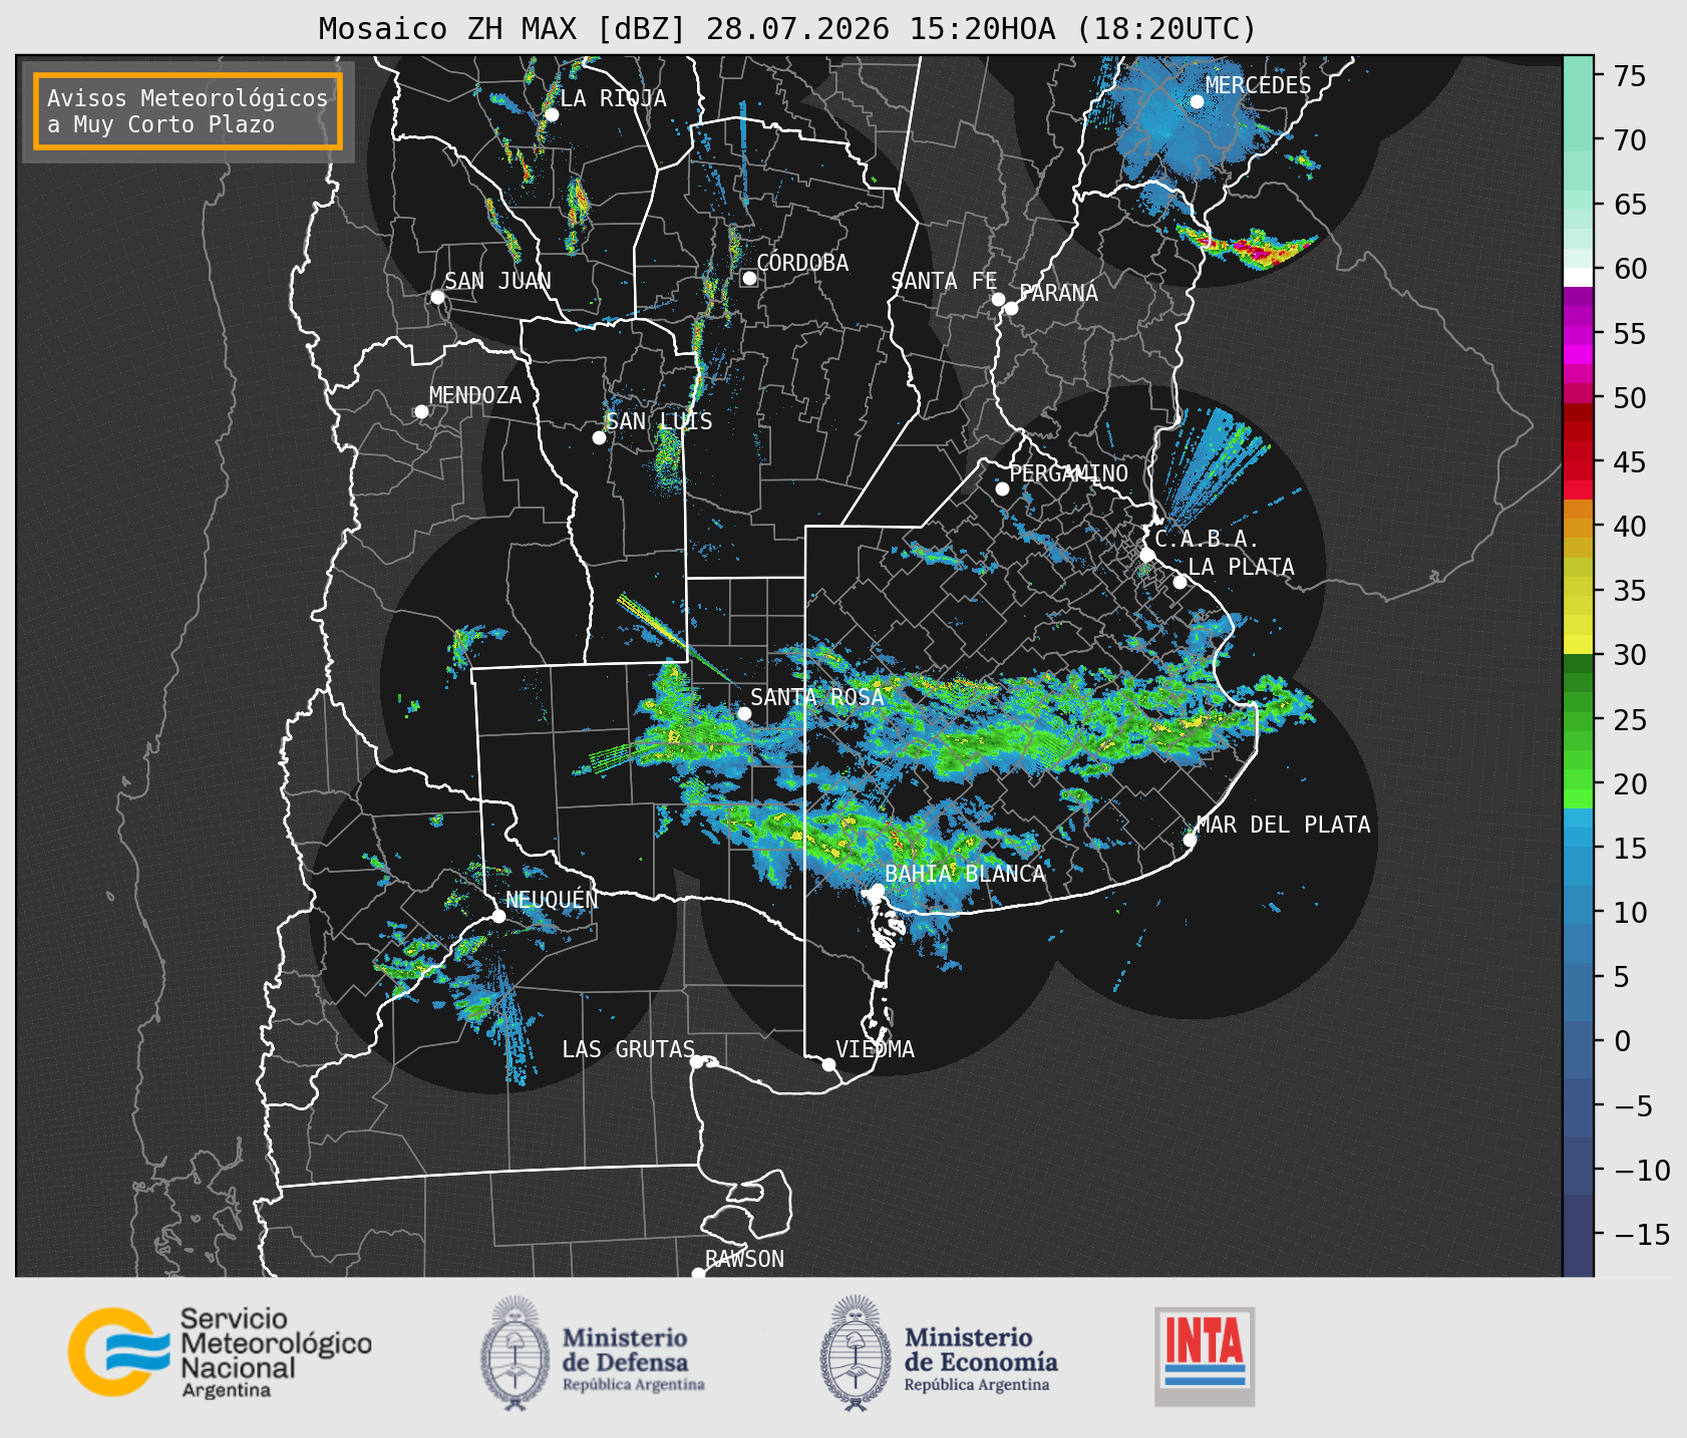
Task: Click the NEUQUÉN city marker
Action: [498, 916]
